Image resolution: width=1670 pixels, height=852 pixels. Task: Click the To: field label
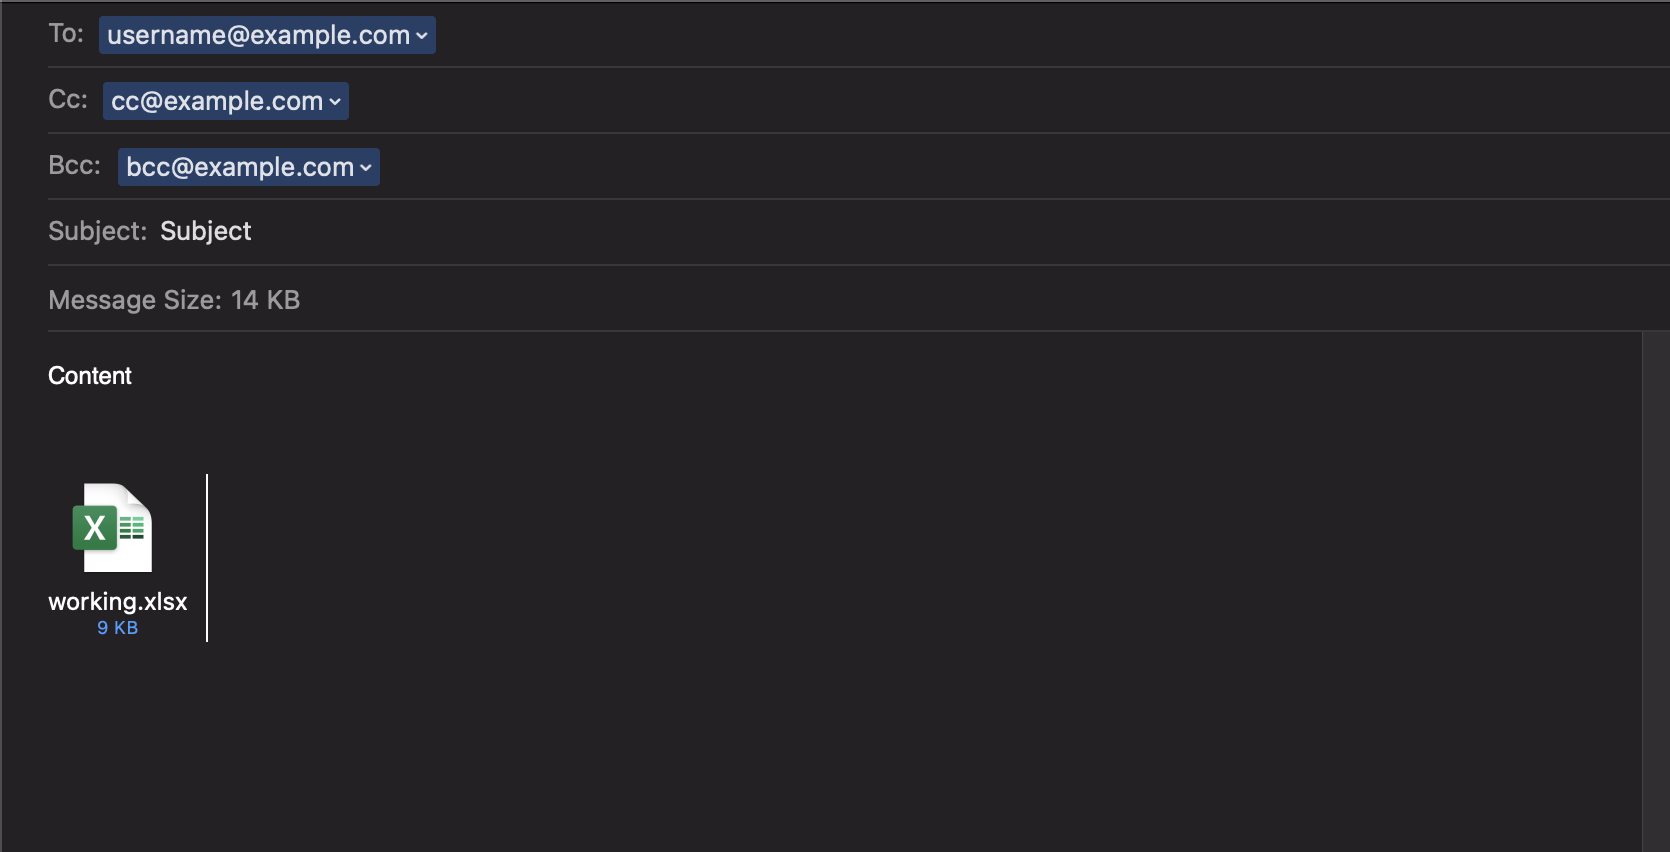tap(66, 34)
